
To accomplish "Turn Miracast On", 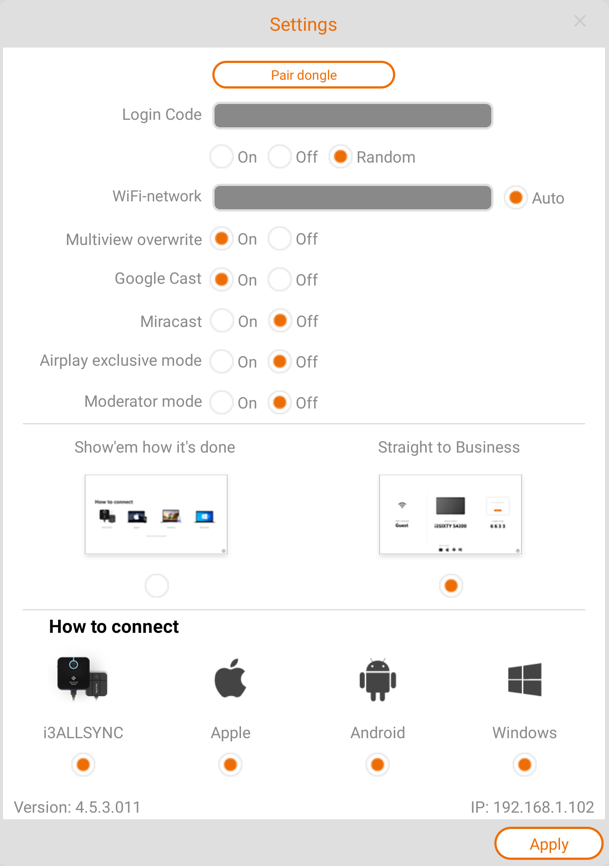I will [222, 321].
